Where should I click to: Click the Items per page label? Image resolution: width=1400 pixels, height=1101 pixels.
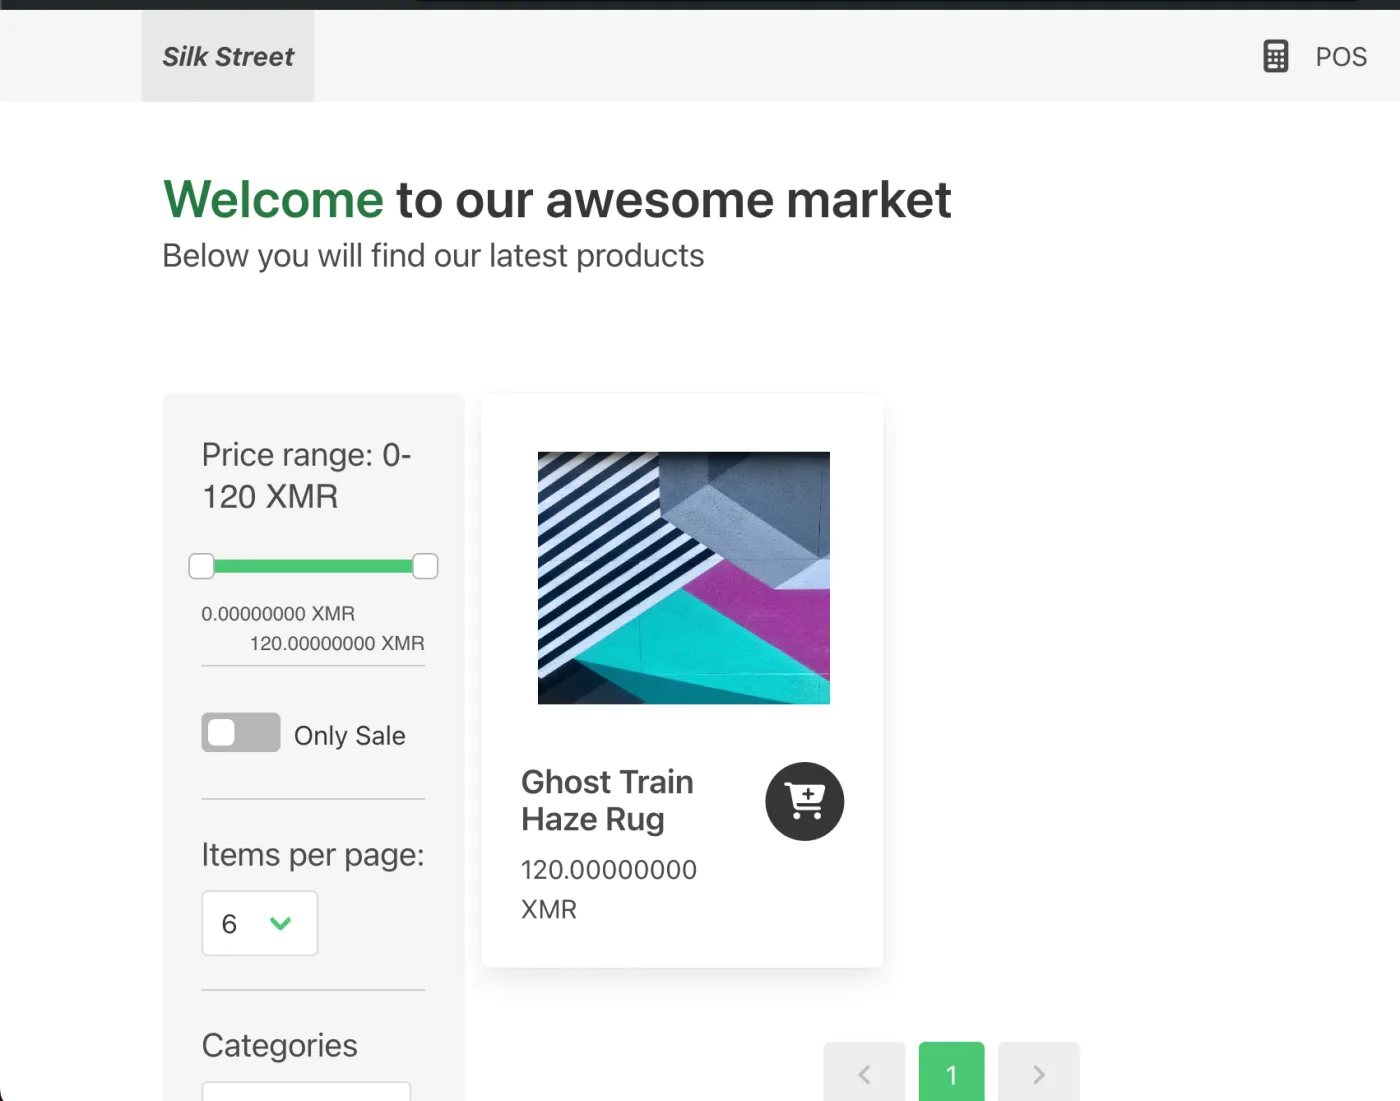[x=313, y=855]
